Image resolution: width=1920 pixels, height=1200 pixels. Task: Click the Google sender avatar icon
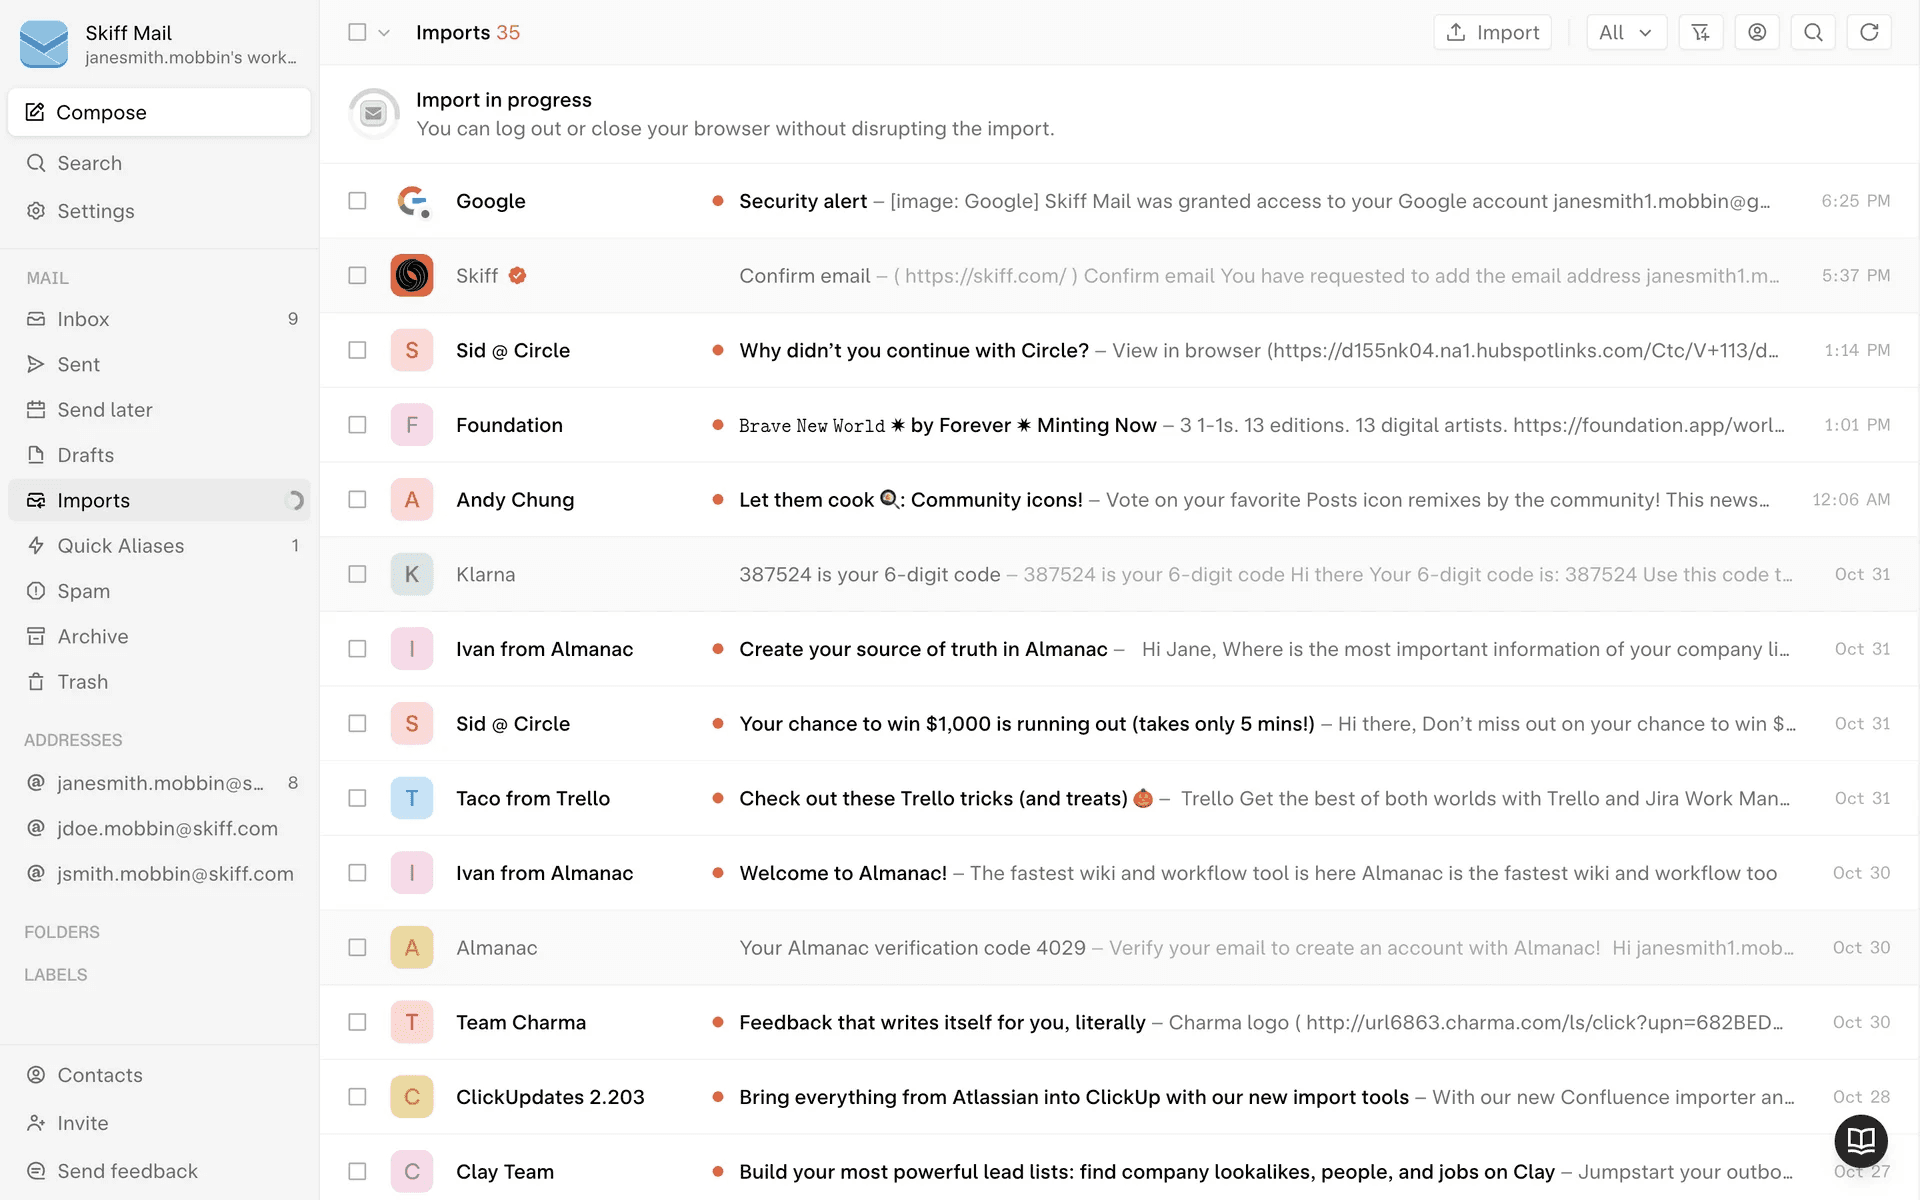411,201
